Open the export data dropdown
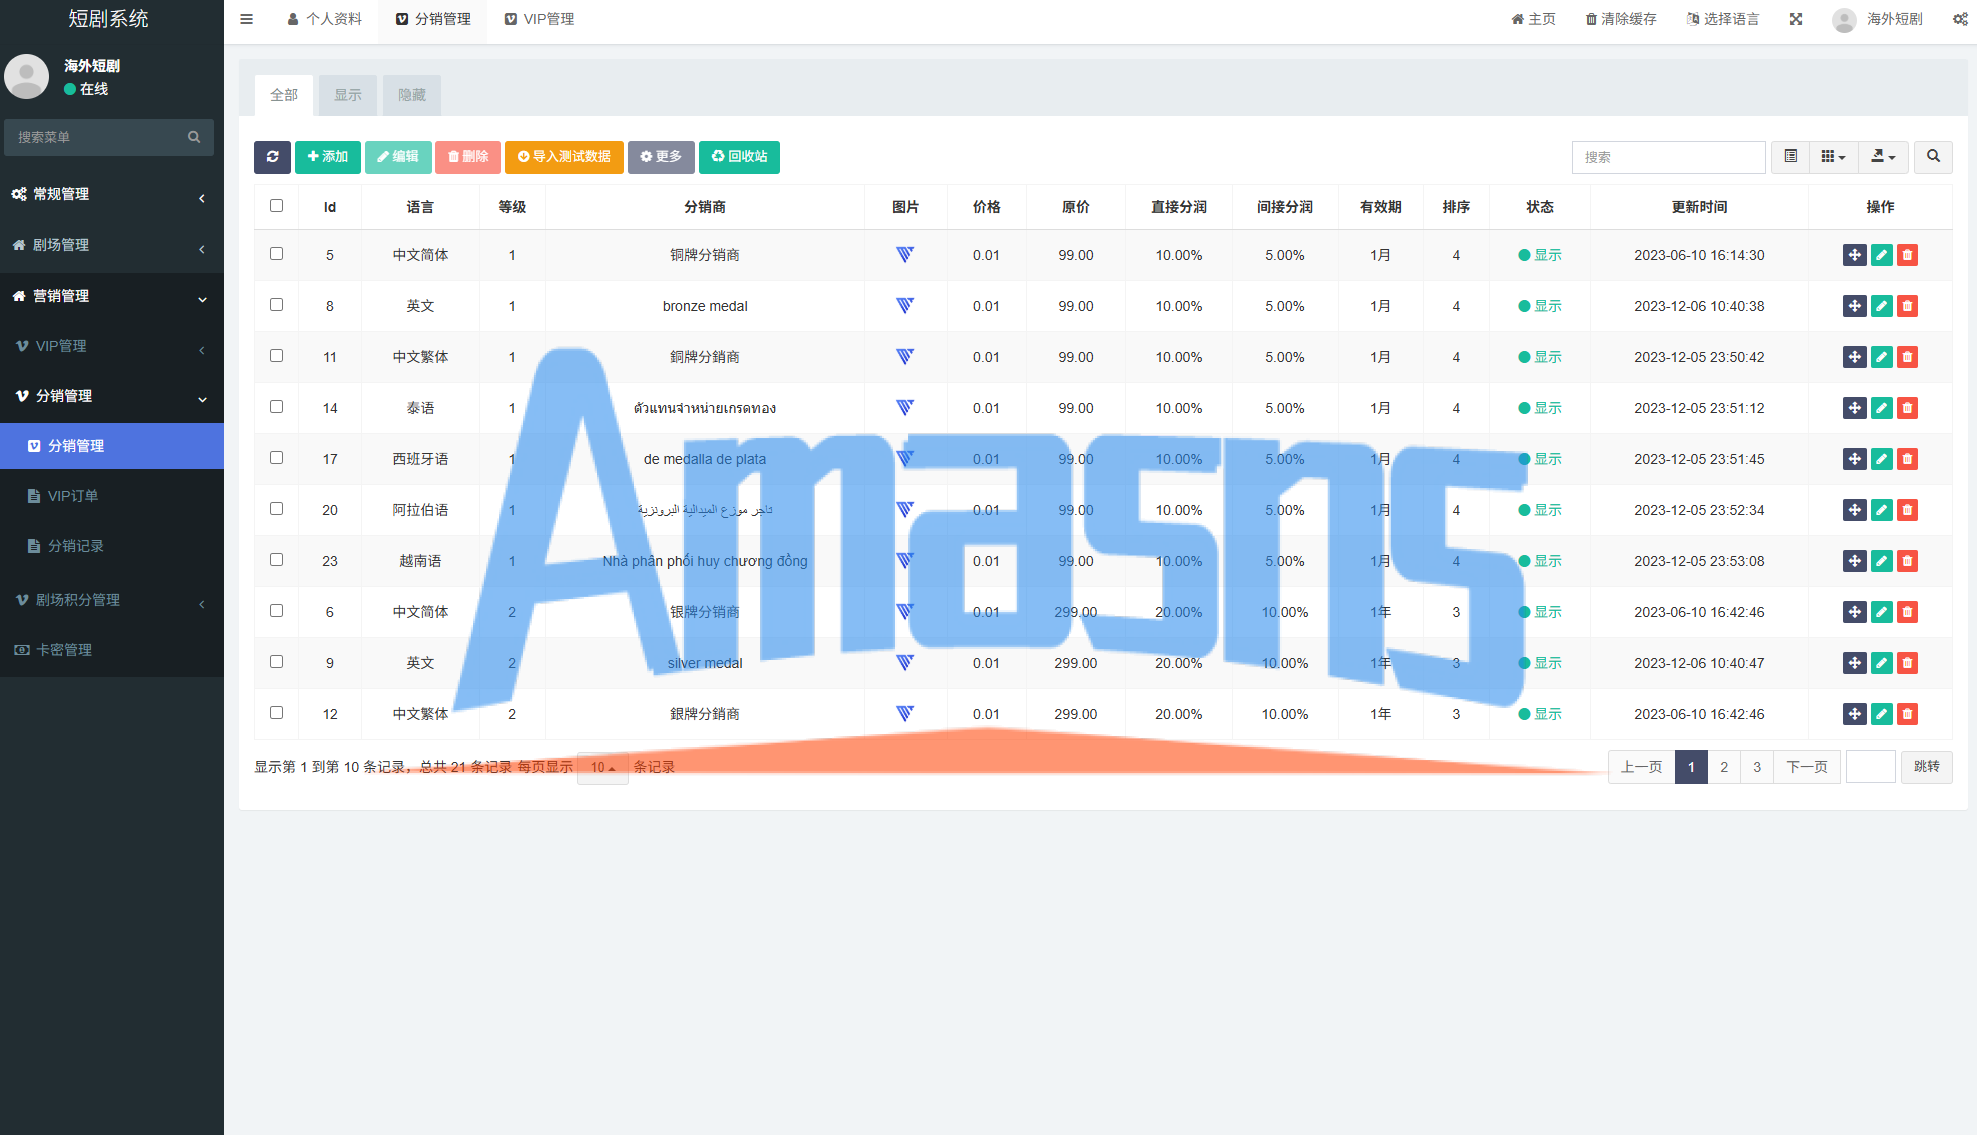This screenshot has width=1977, height=1135. pos(1883,157)
